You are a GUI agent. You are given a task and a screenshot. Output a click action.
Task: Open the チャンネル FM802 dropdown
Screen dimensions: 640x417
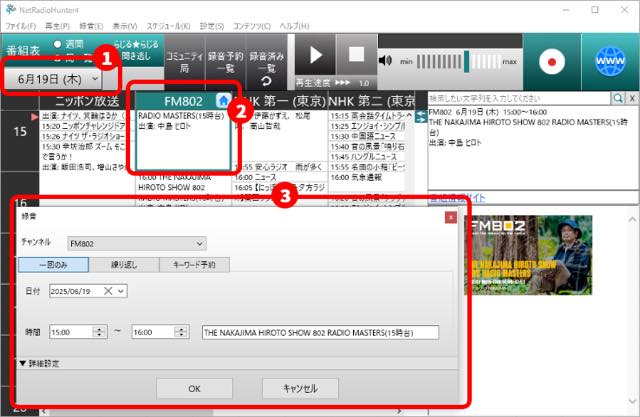[137, 244]
